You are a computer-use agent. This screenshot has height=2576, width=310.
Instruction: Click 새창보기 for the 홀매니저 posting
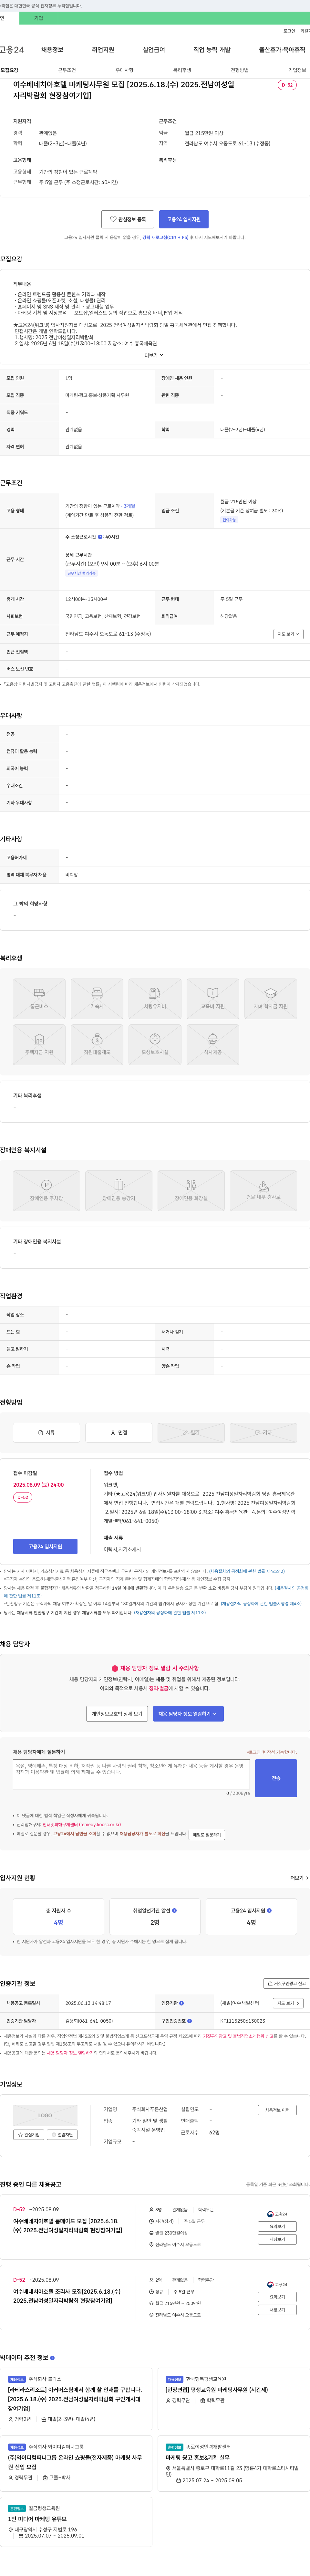click(277, 2239)
